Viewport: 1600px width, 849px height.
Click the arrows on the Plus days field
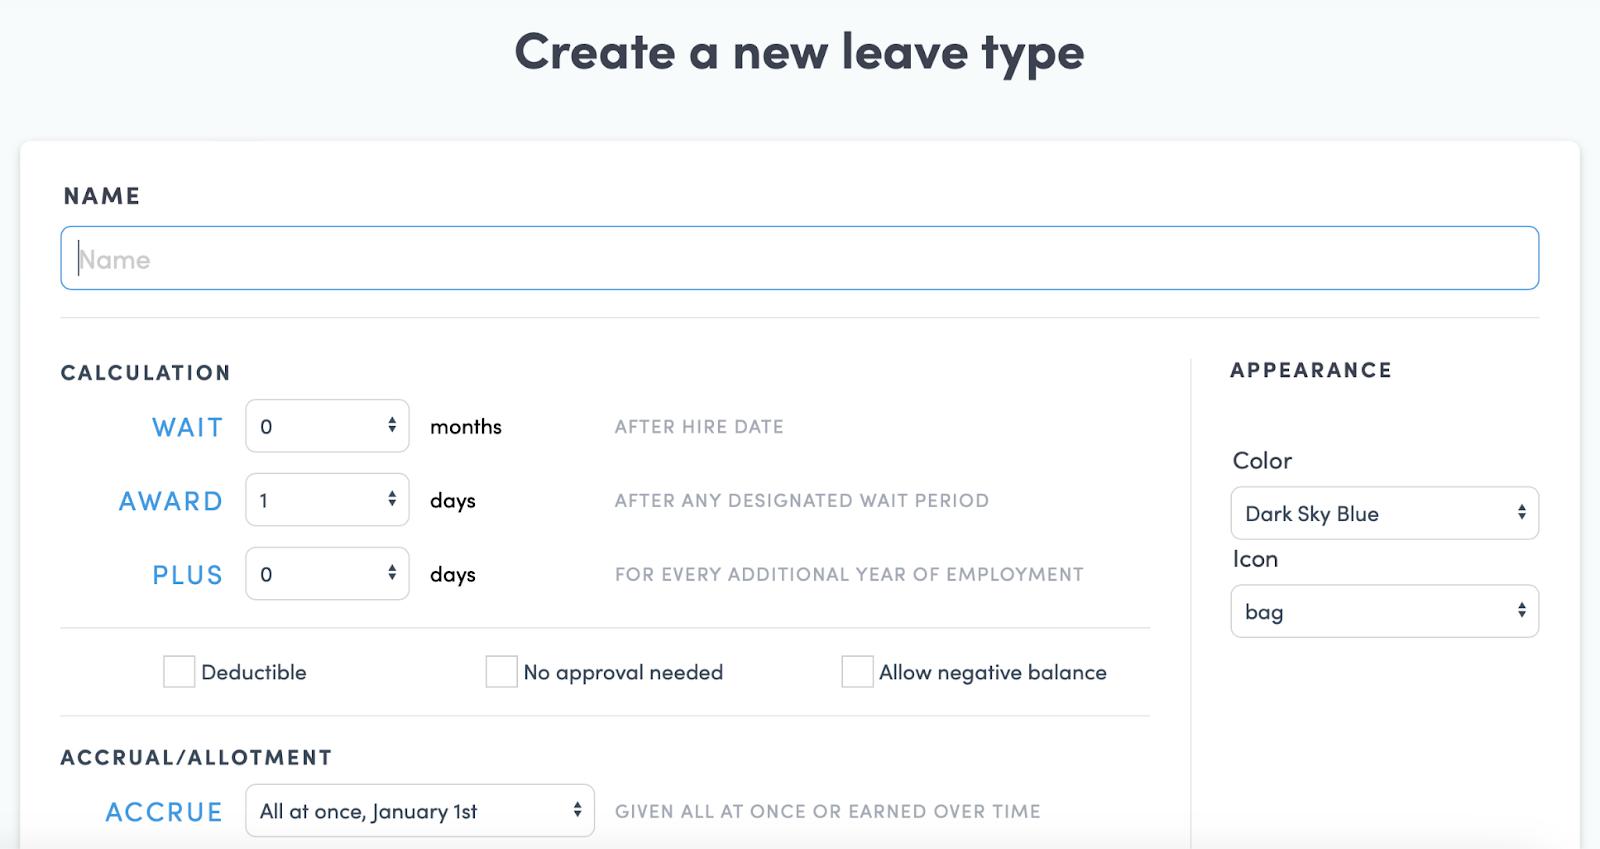[x=392, y=574]
